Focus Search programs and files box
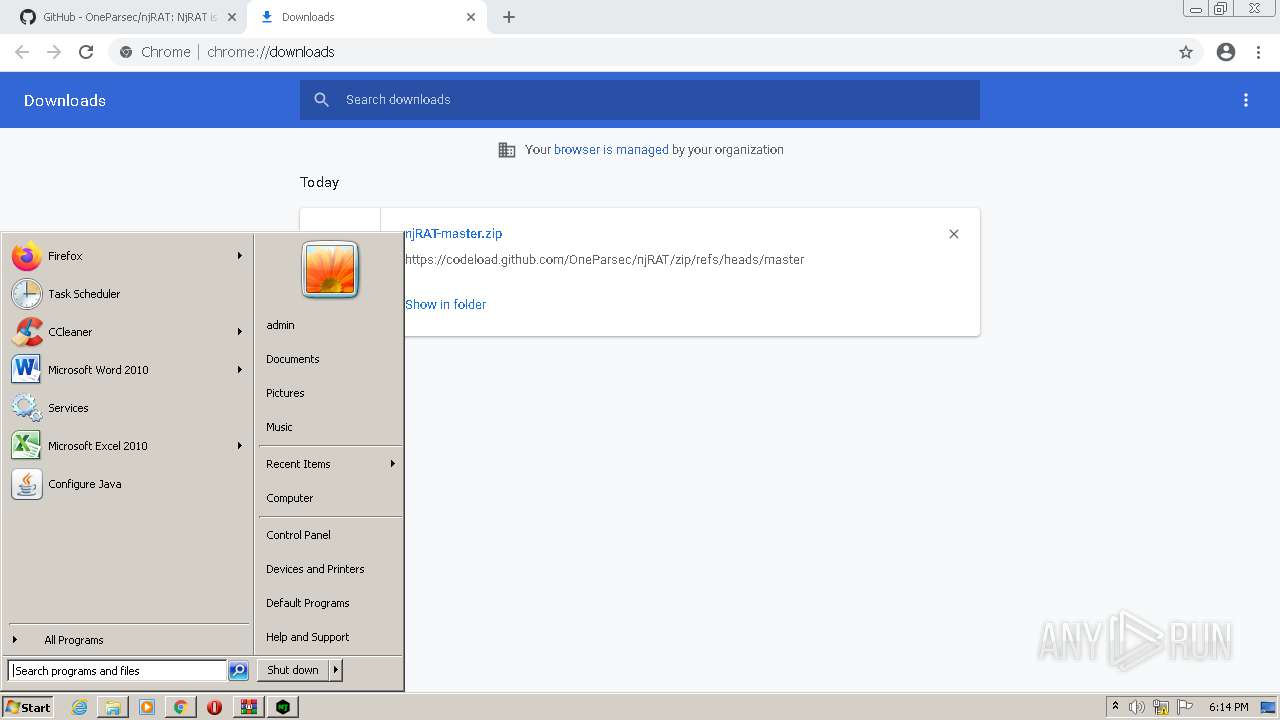 117,671
